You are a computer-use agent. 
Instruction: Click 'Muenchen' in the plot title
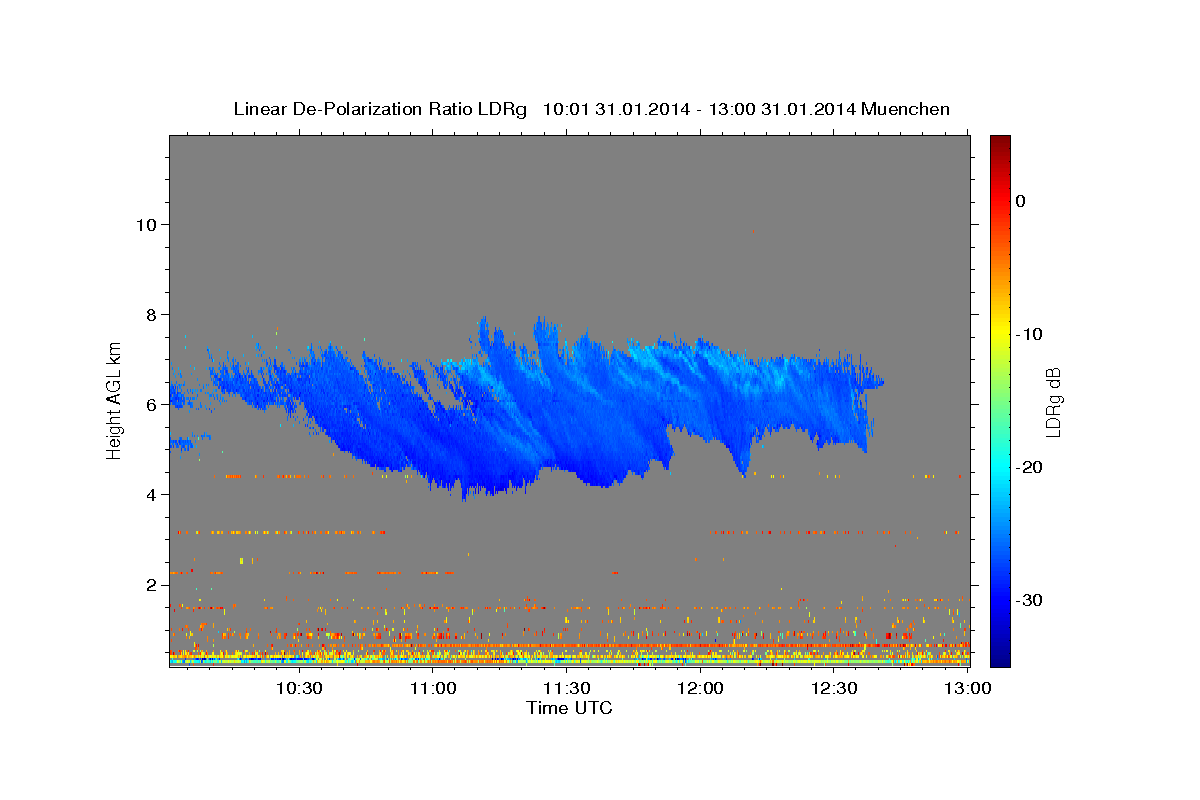905,109
